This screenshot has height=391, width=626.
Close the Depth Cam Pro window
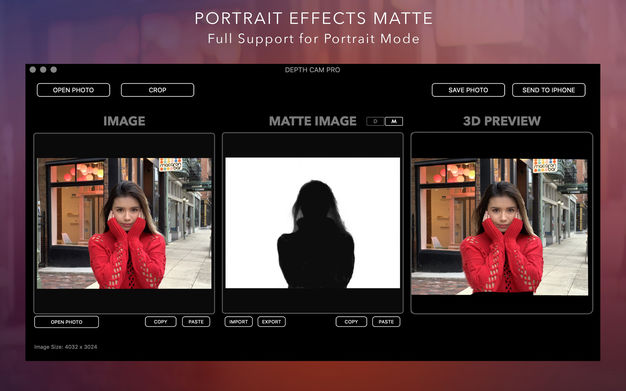(x=33, y=69)
